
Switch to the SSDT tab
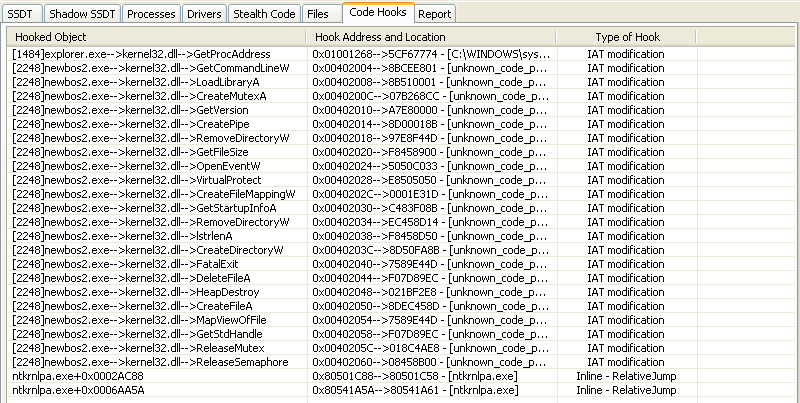click(21, 14)
